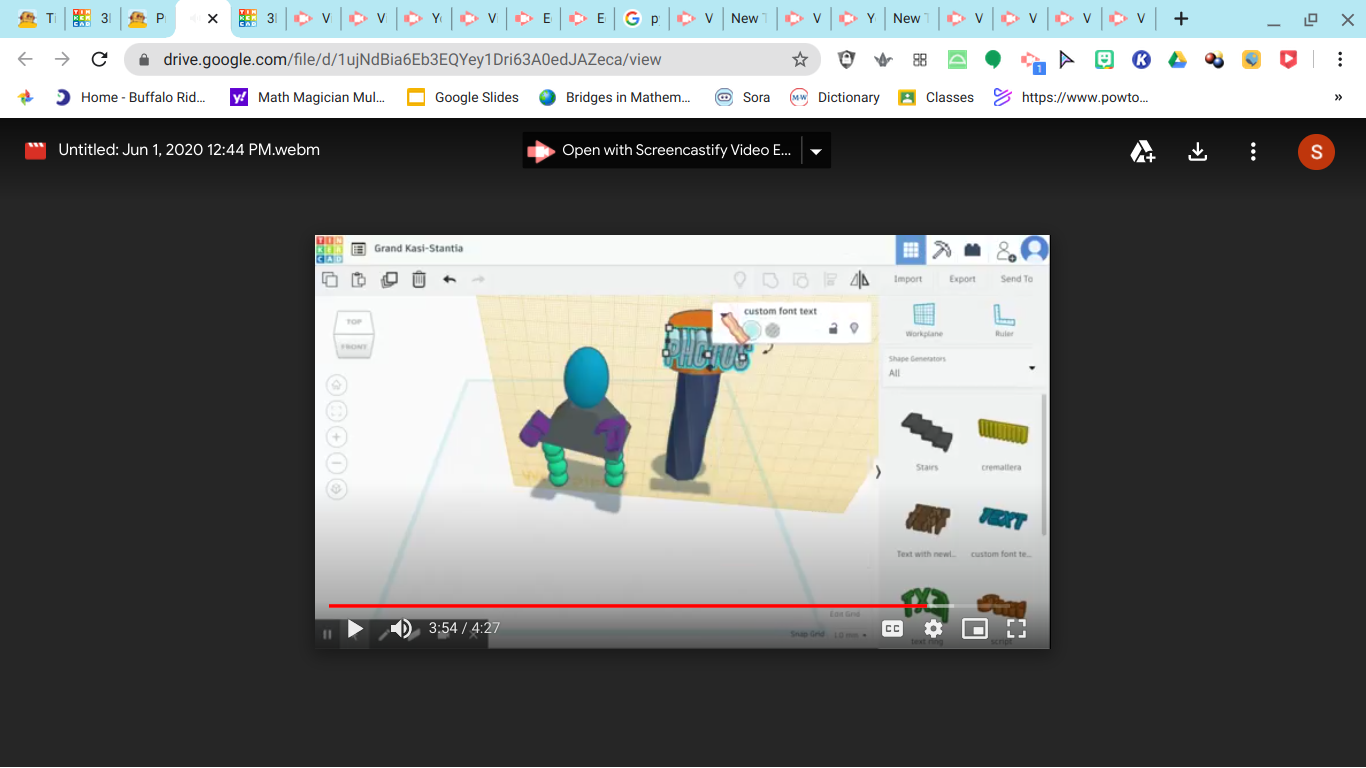
Task: Go back to the previous page
Action: coord(25,59)
